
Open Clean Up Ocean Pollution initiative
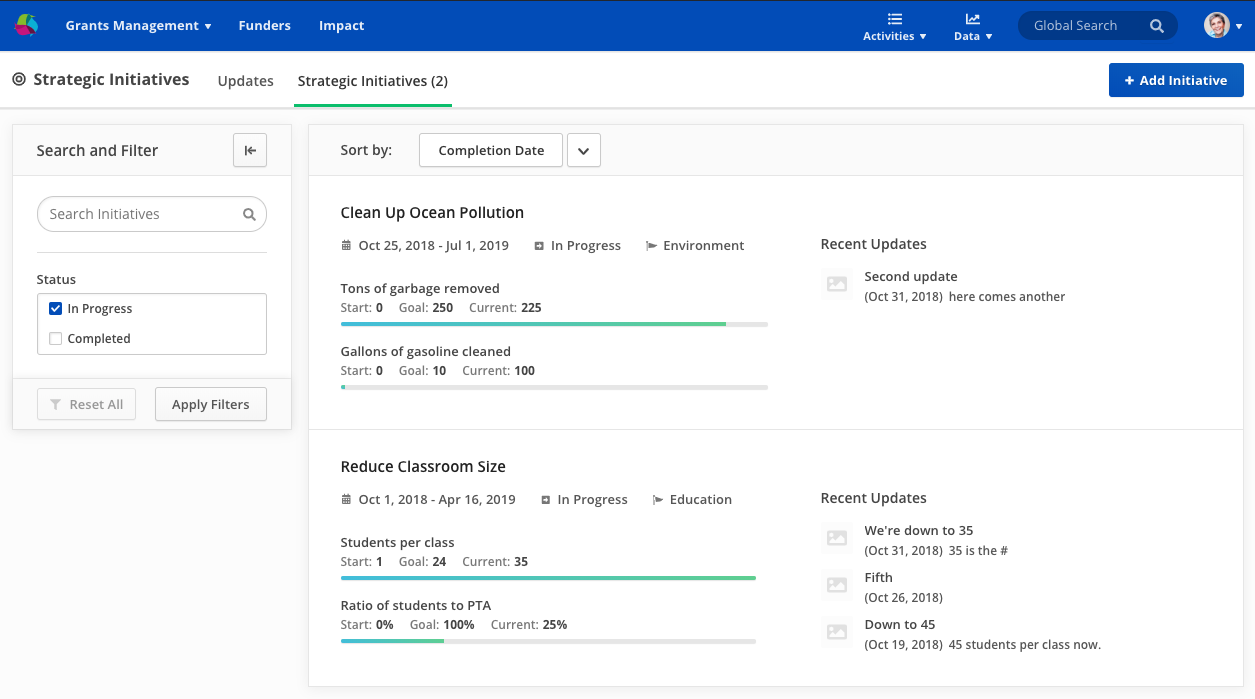432,212
